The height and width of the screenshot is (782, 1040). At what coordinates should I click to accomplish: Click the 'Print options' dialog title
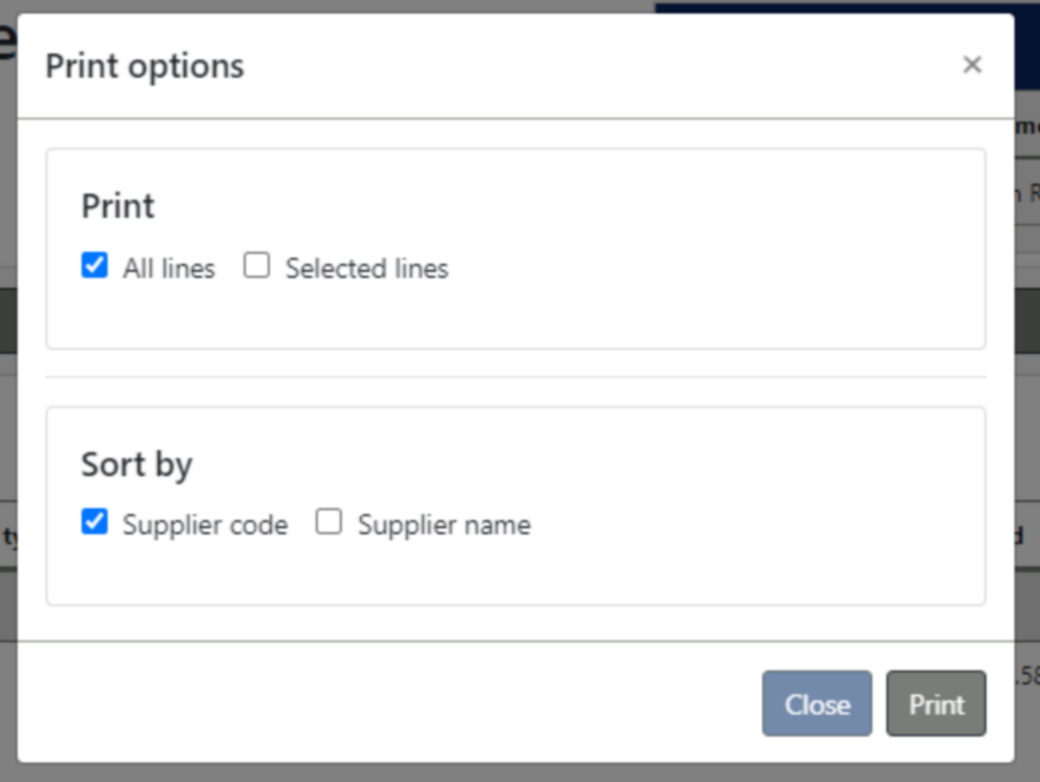pyautogui.click(x=145, y=66)
